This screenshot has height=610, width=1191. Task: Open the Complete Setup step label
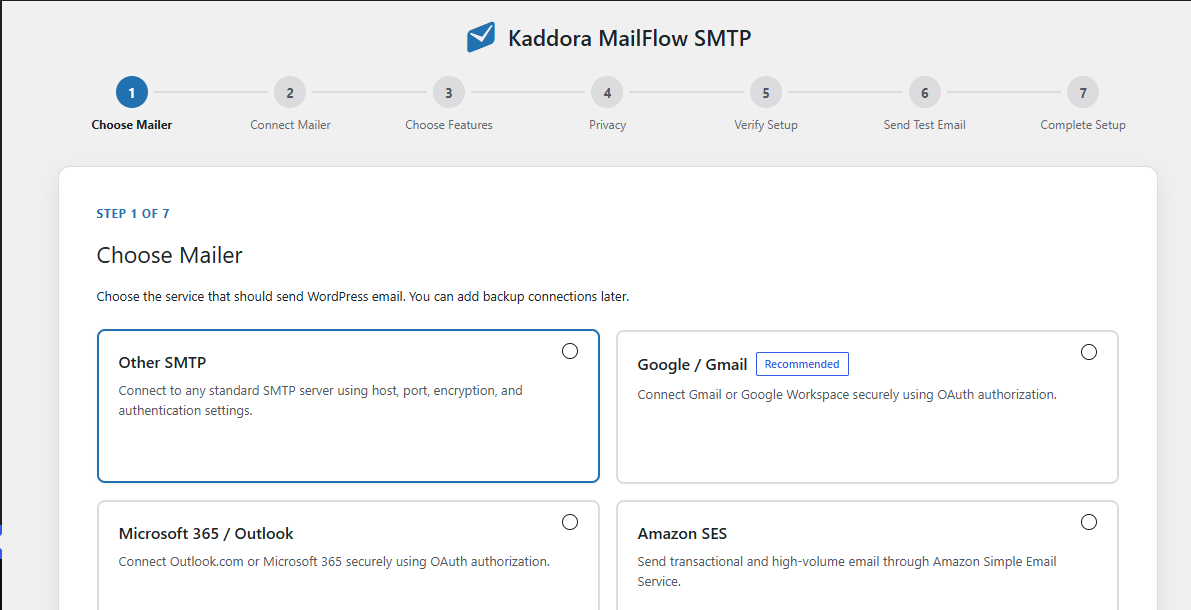pos(1082,125)
